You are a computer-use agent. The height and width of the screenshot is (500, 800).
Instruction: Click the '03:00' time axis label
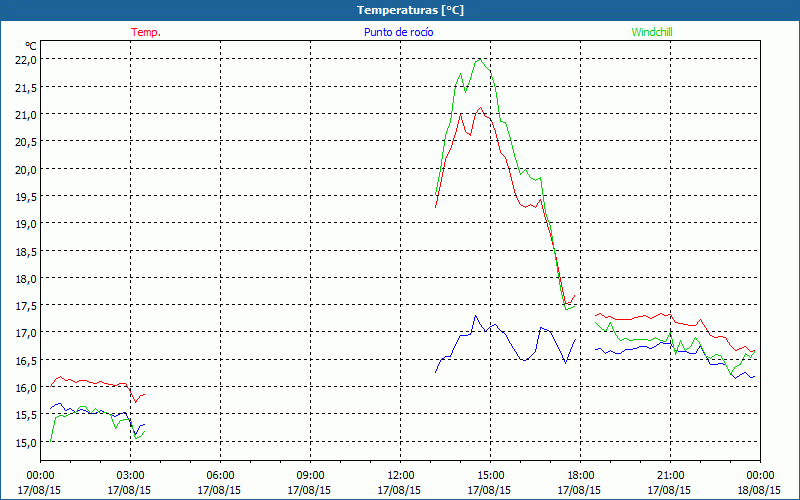coord(130,476)
